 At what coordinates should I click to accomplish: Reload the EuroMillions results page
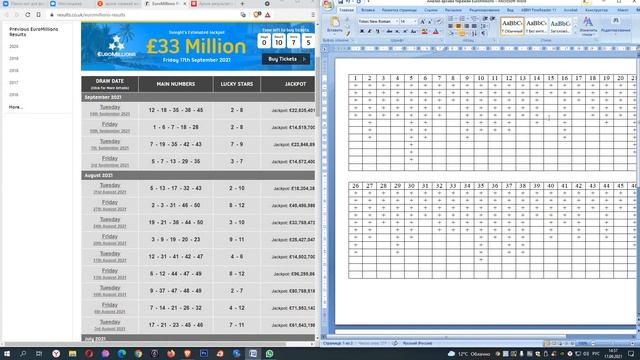point(28,15)
